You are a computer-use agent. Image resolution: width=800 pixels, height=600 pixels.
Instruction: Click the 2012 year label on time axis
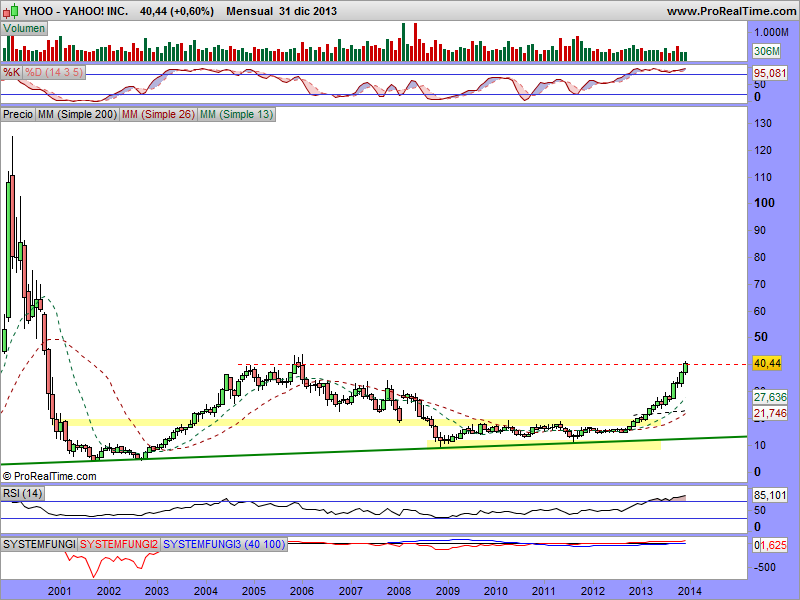click(593, 591)
